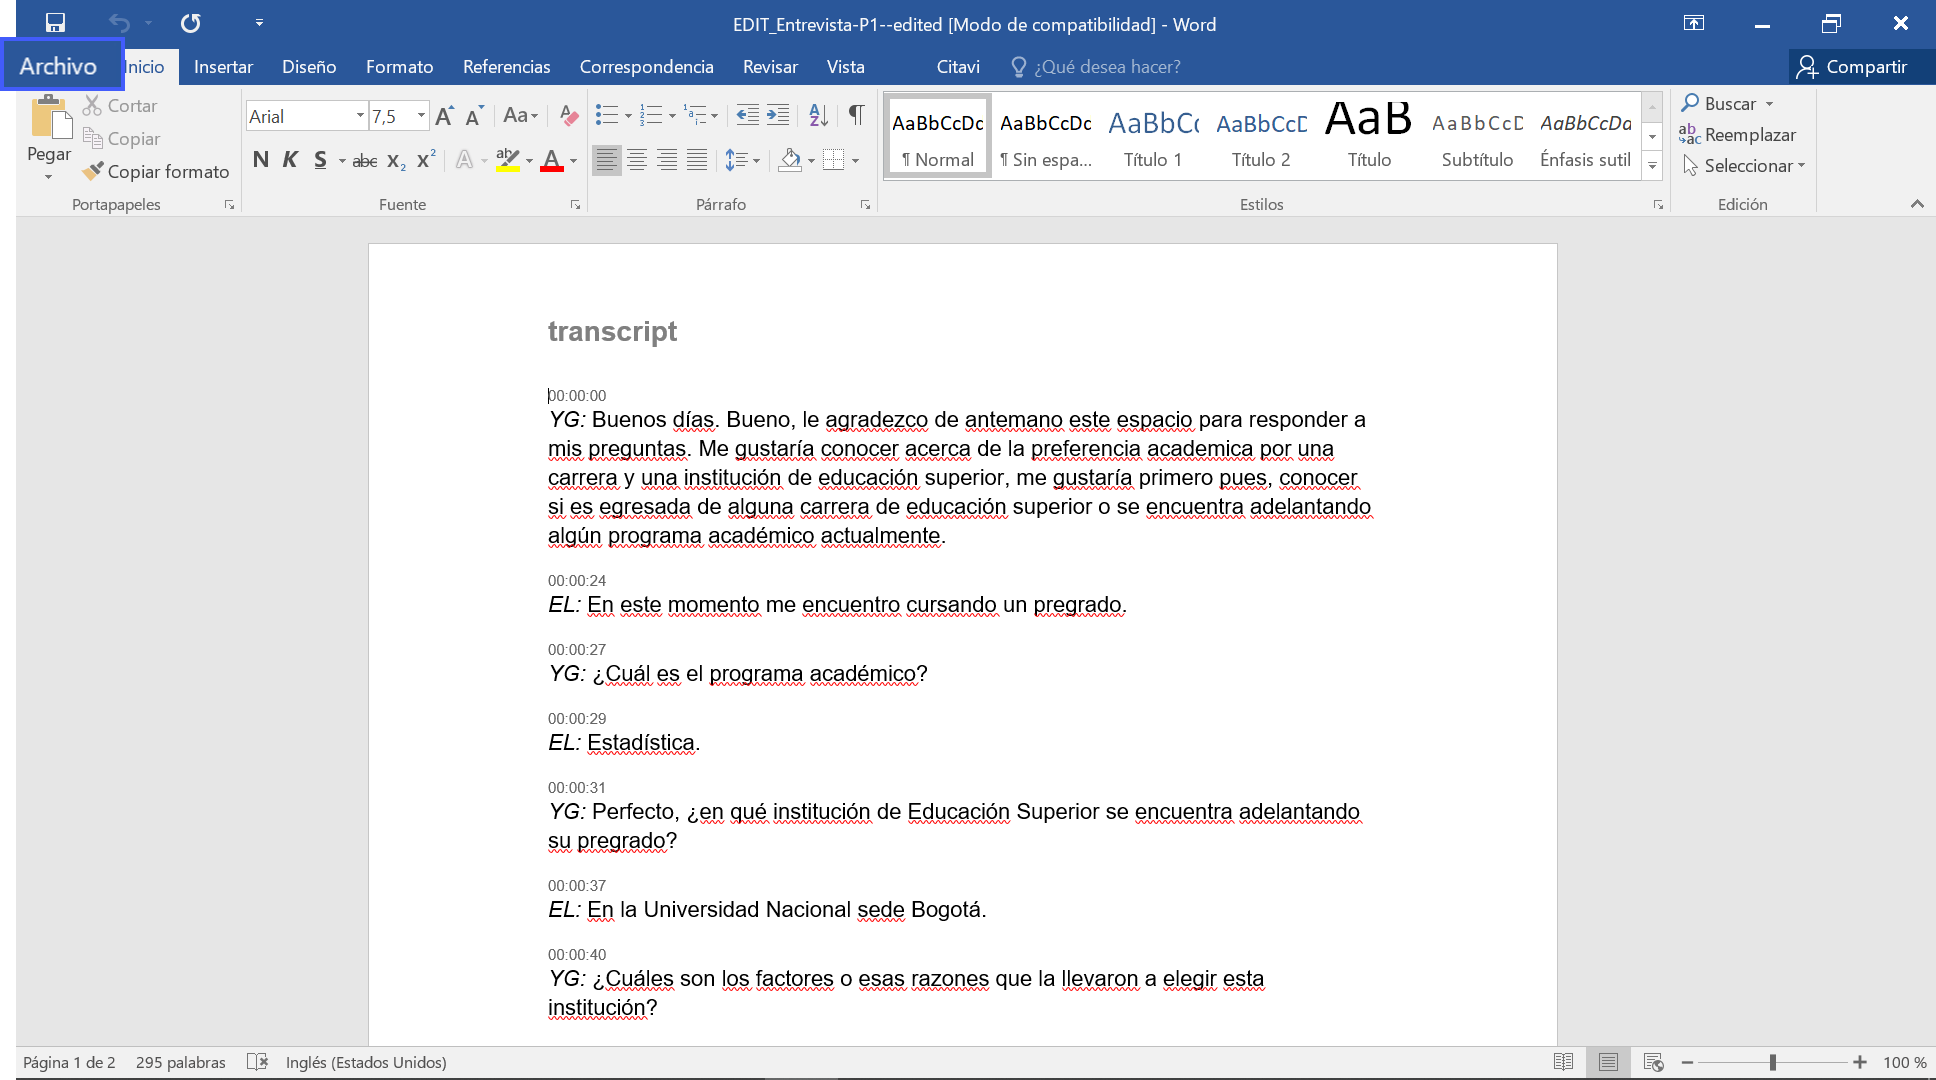Click the Copiar button
Viewport: 1936px width, 1080px height.
[121, 138]
